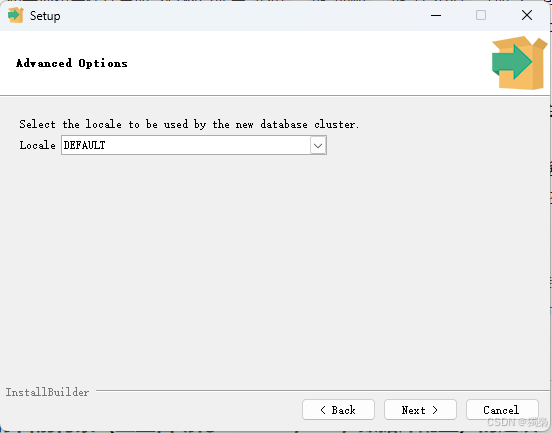The height and width of the screenshot is (433, 552).
Task: Click the installer box logo image
Action: click(520, 63)
